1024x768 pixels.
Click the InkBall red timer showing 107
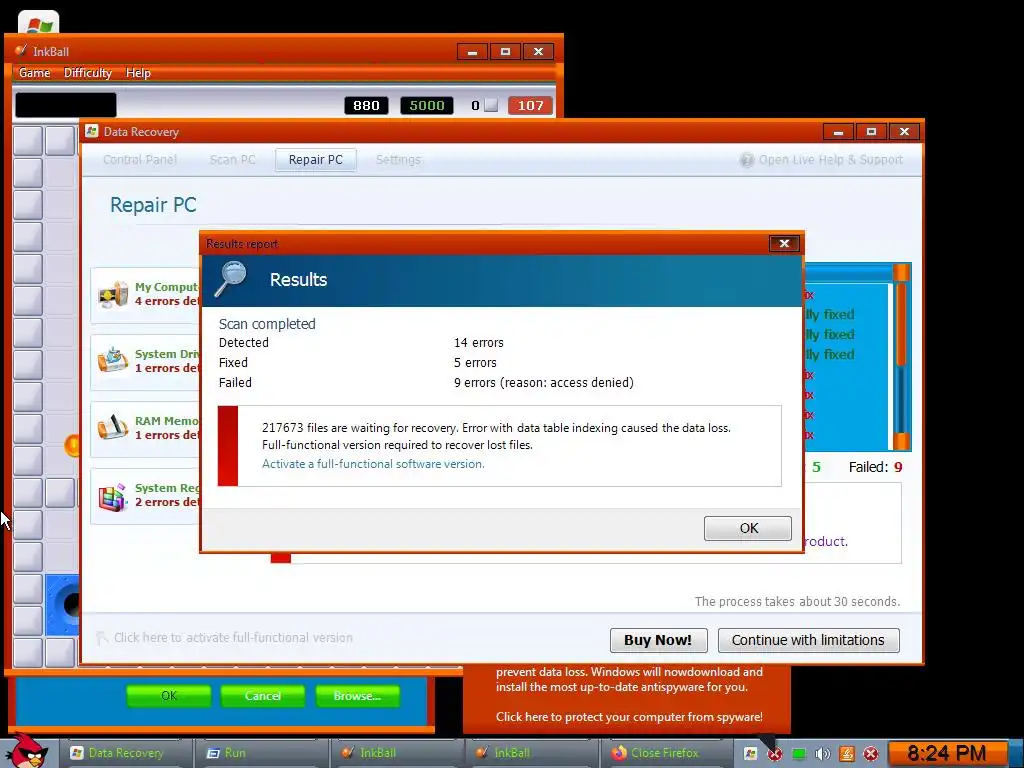coord(530,105)
